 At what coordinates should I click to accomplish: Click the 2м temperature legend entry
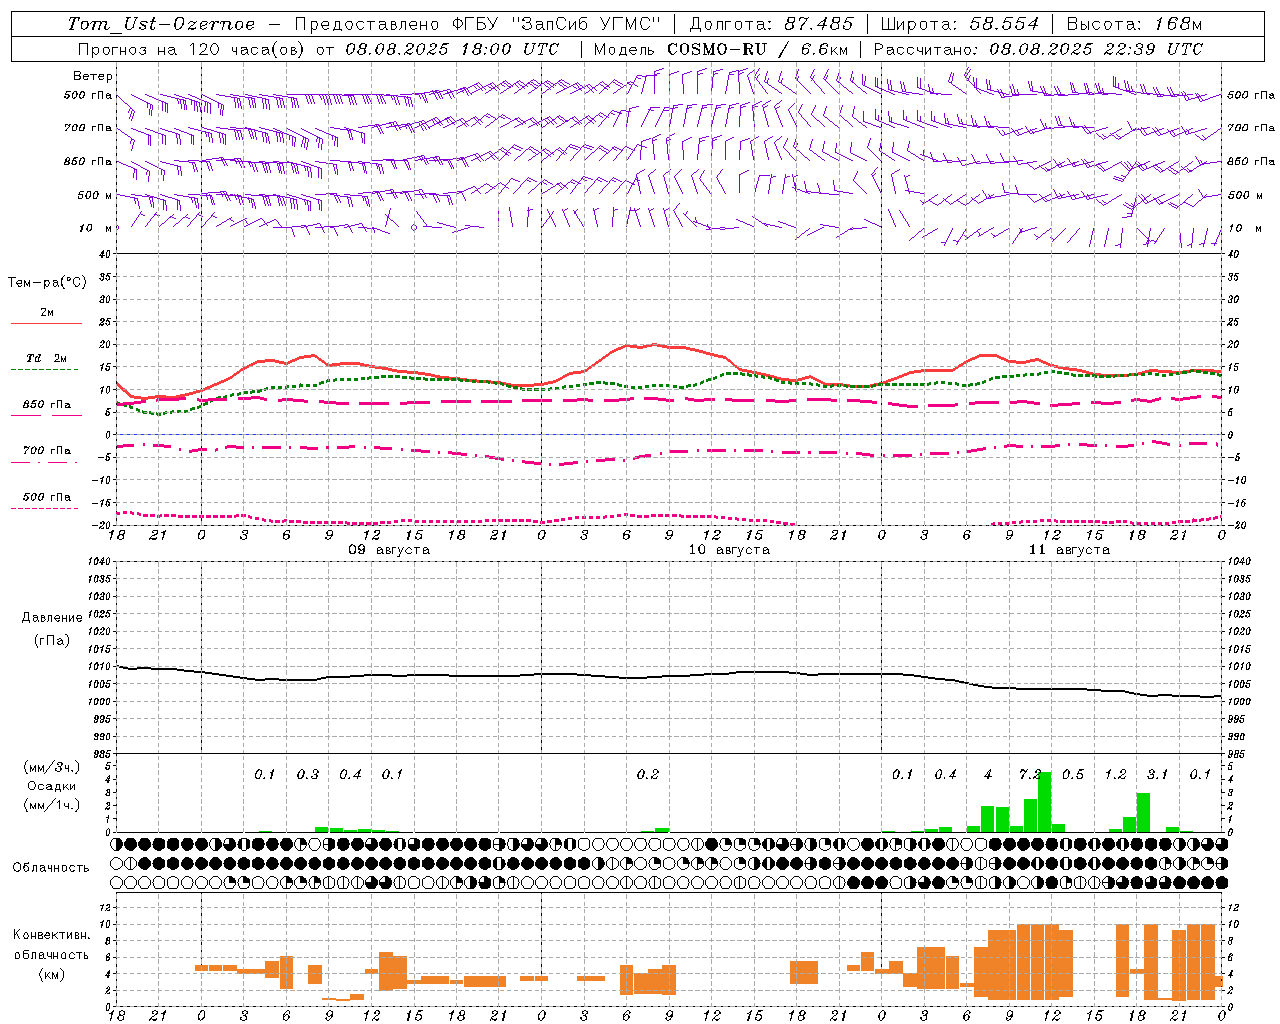pyautogui.click(x=47, y=312)
